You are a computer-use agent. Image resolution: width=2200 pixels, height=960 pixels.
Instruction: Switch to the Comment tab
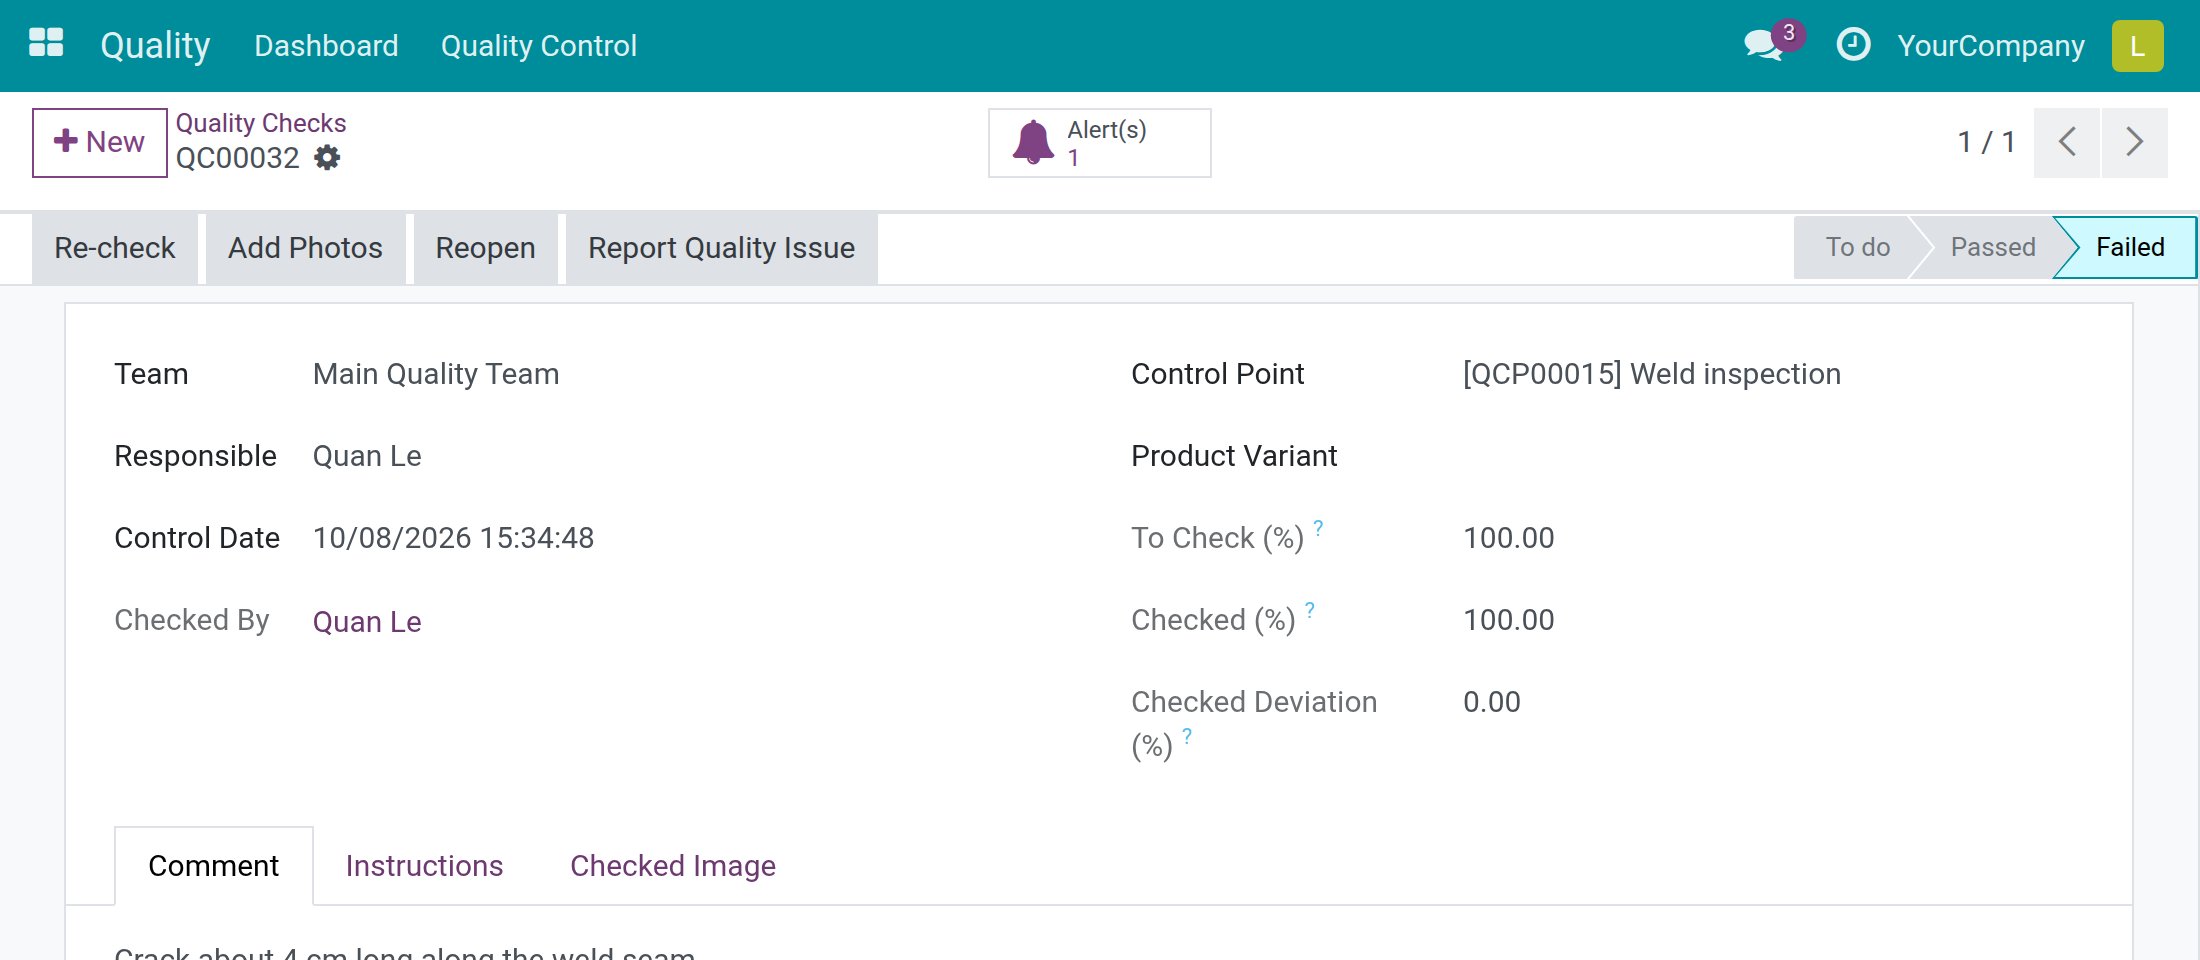coord(213,866)
